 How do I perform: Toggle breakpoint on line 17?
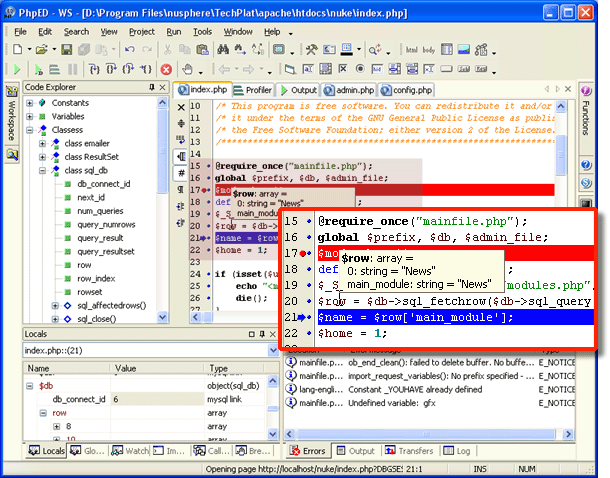tap(206, 190)
